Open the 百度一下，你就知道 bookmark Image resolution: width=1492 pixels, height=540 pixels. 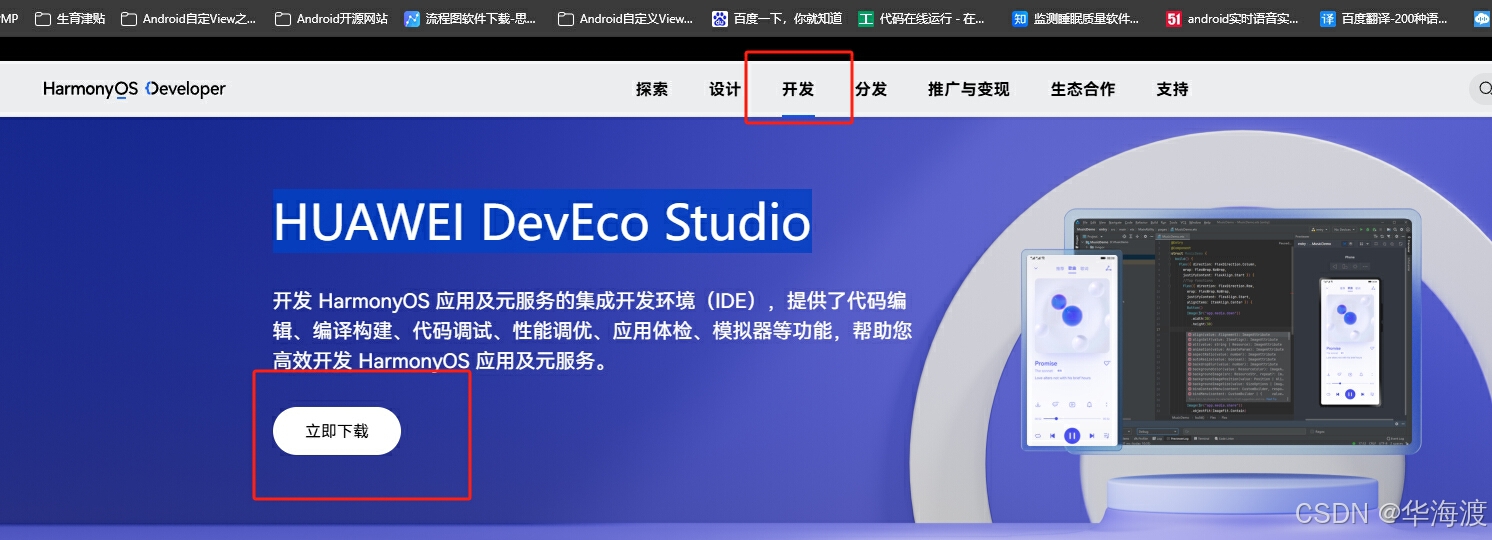click(x=777, y=18)
